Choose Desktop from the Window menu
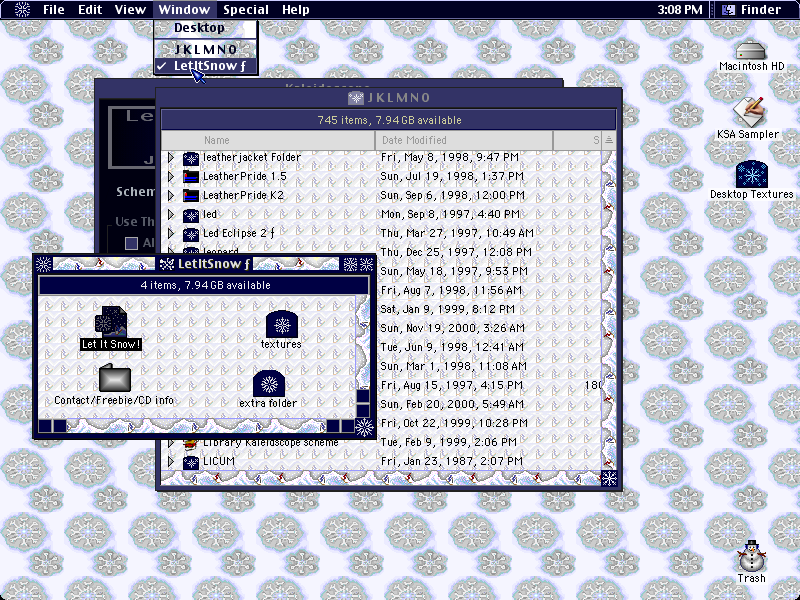The height and width of the screenshot is (600, 800). tap(206, 28)
